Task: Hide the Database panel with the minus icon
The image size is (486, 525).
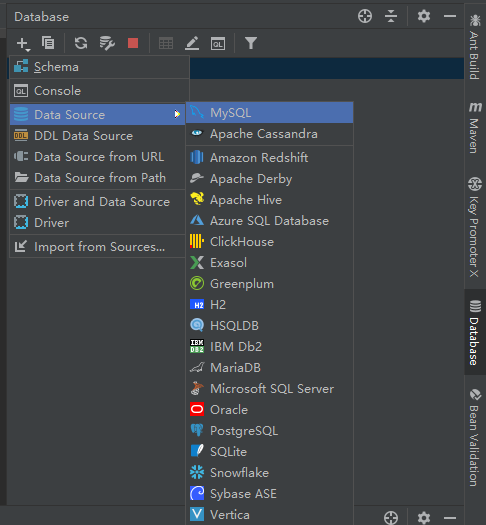Action: (450, 16)
